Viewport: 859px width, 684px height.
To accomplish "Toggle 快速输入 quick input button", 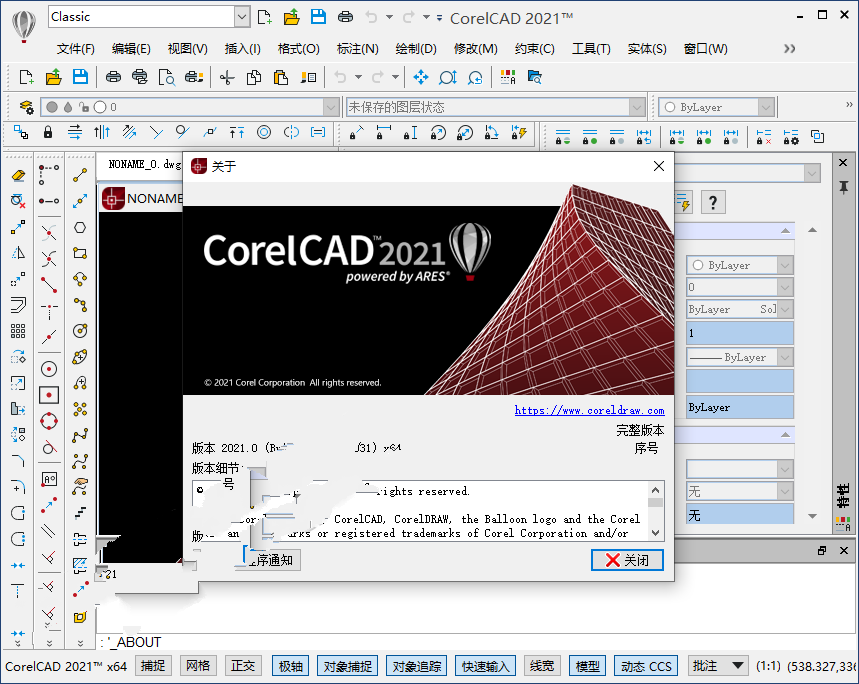I will pos(485,666).
